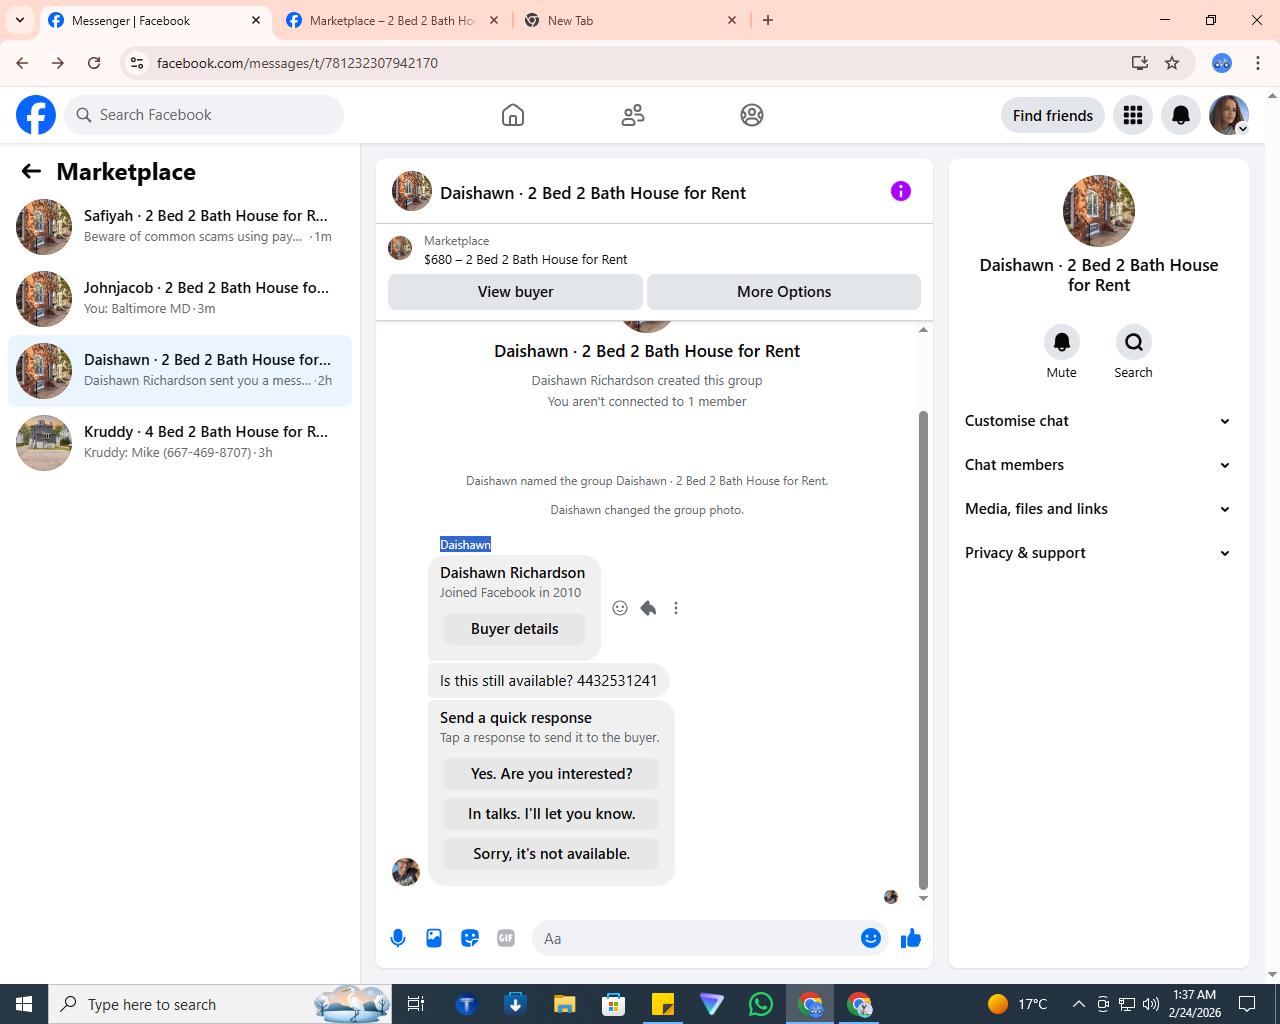Click the chat scroll down arrow
This screenshot has width=1280, height=1024.
click(x=923, y=898)
